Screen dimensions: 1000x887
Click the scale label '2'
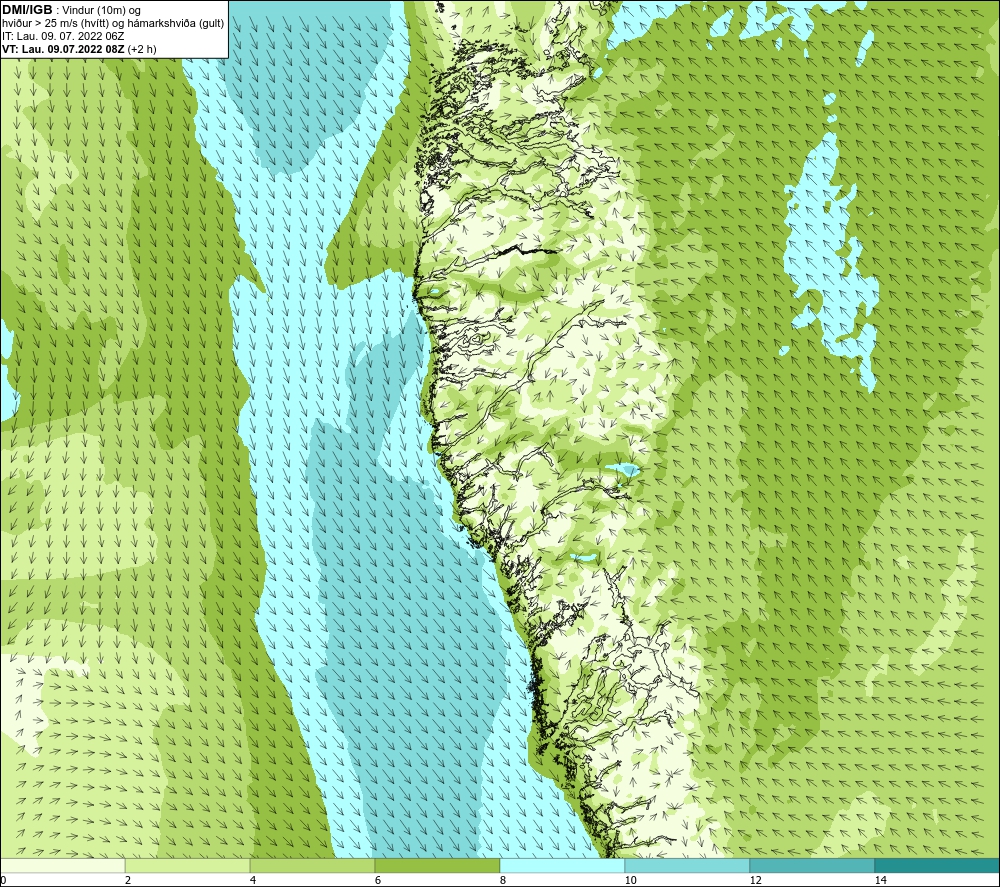pos(128,880)
